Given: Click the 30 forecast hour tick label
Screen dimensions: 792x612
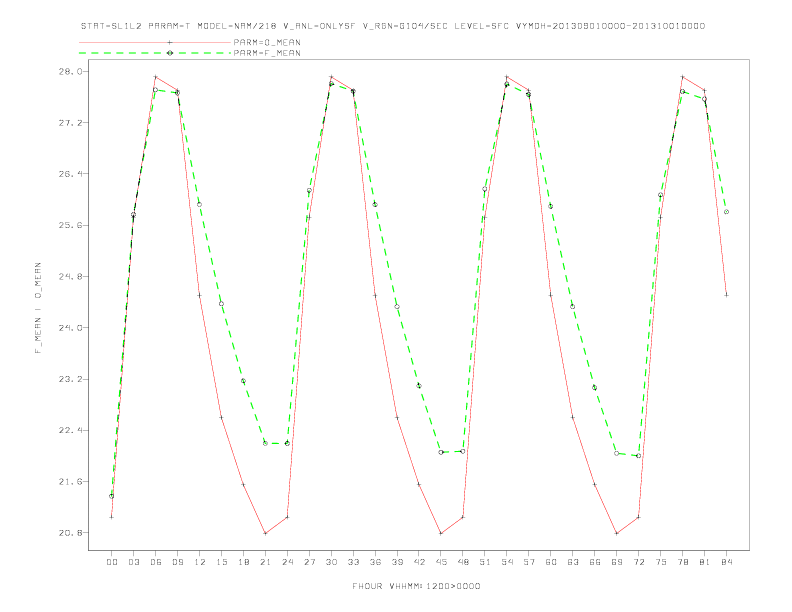Looking at the screenshot, I should pos(331,562).
